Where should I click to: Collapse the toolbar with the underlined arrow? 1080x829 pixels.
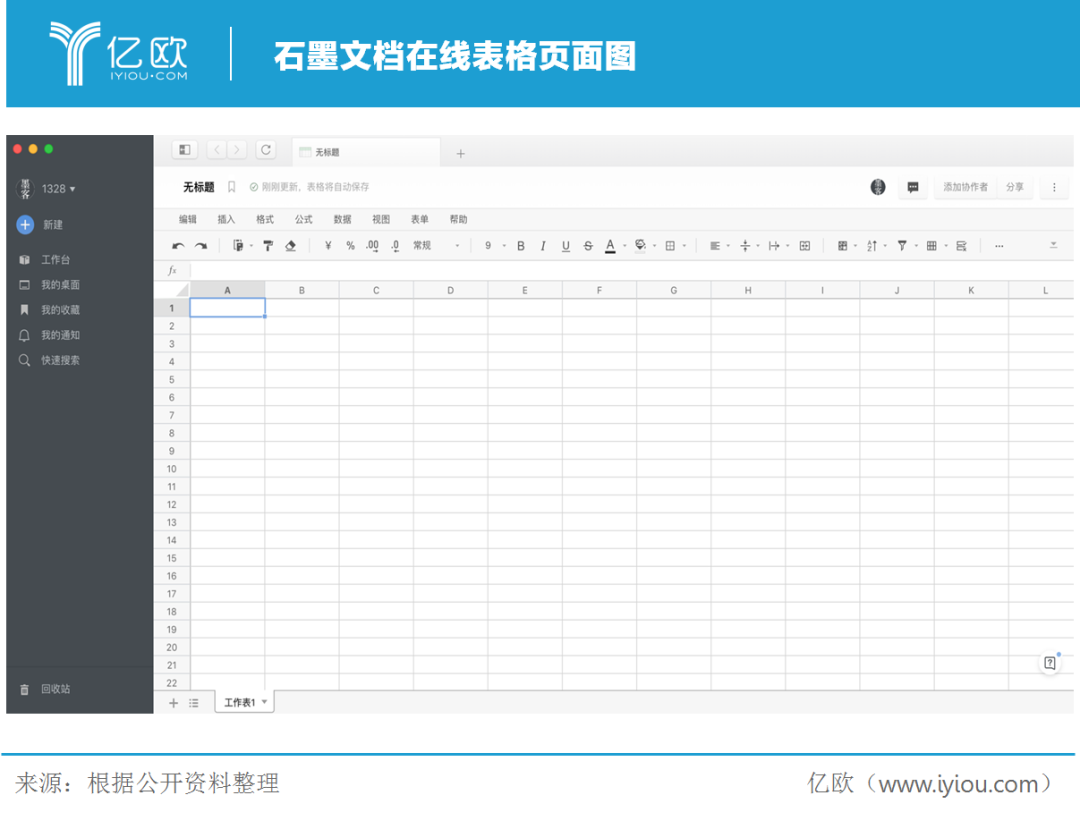[1053, 245]
